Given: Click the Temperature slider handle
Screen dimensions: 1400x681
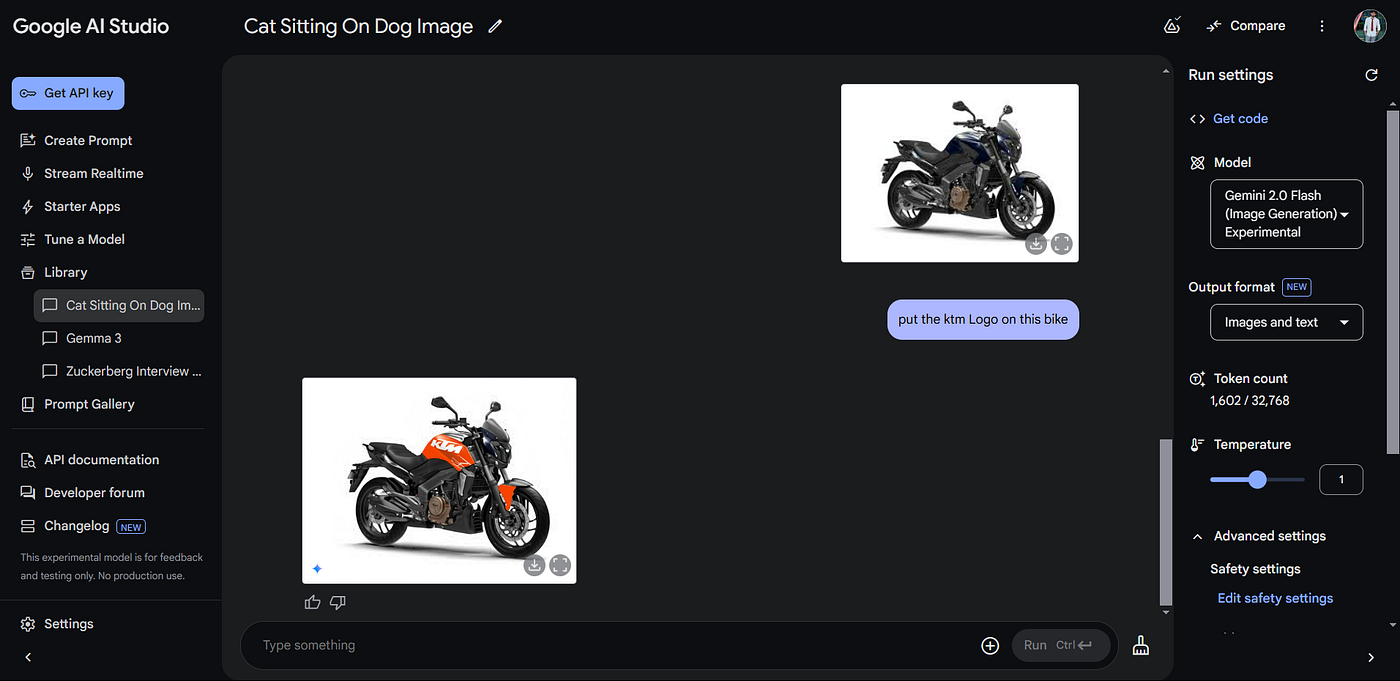Looking at the screenshot, I should [1258, 480].
